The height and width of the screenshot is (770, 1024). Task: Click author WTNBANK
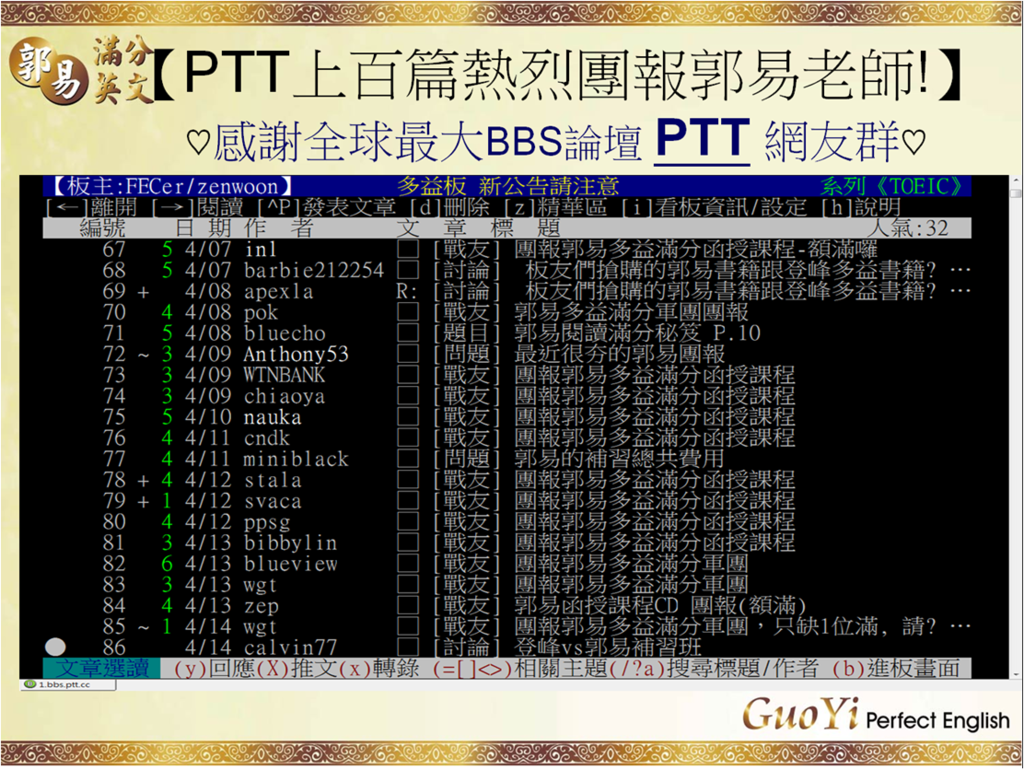pyautogui.click(x=284, y=375)
